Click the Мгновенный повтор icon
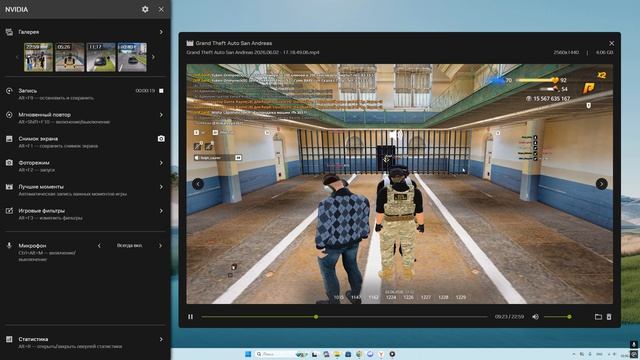 point(9,115)
